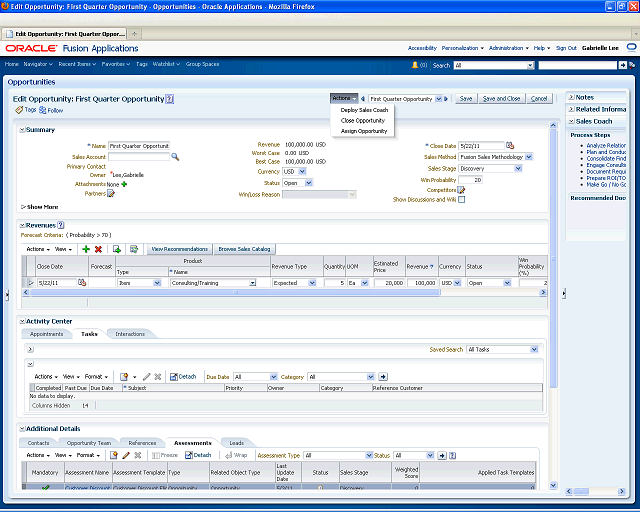640x512 pixels.
Task: Expand the revenue row detail triangle
Action: pyautogui.click(x=31, y=283)
